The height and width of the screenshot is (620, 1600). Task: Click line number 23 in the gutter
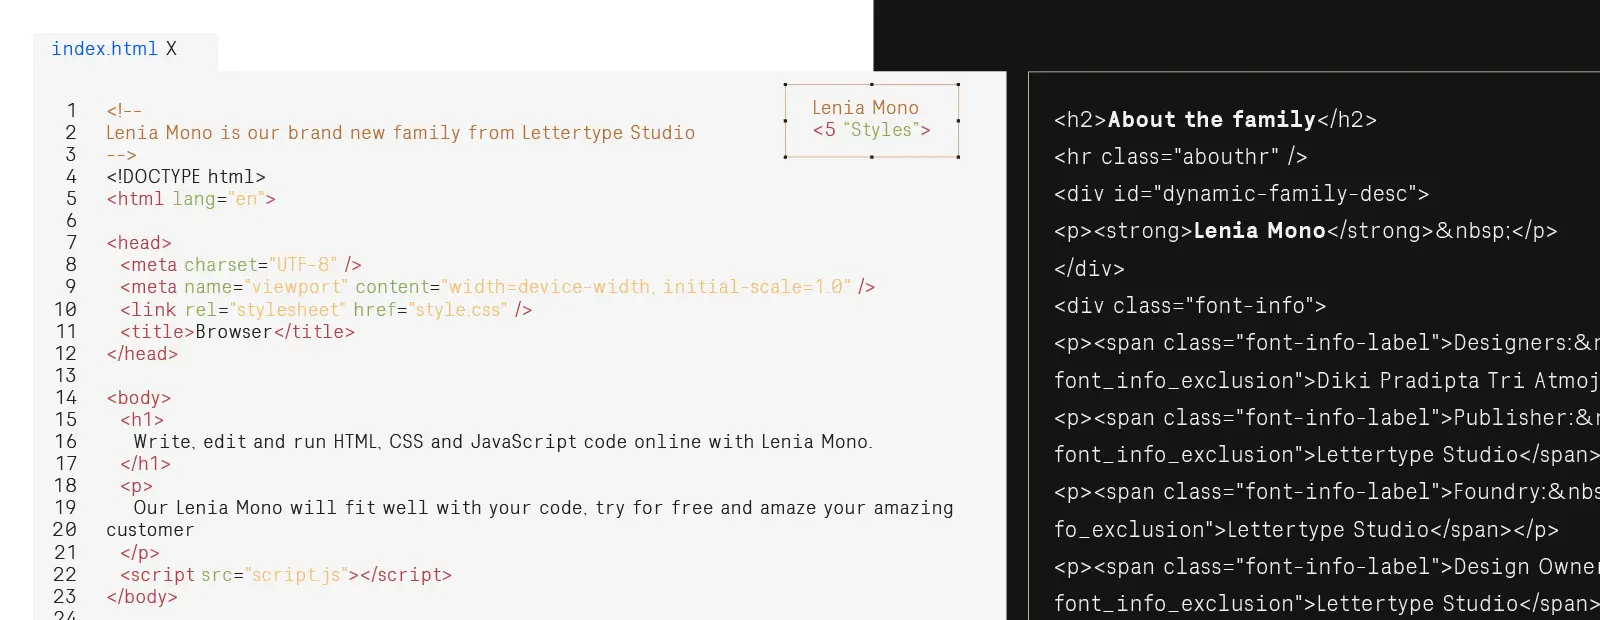(x=65, y=596)
